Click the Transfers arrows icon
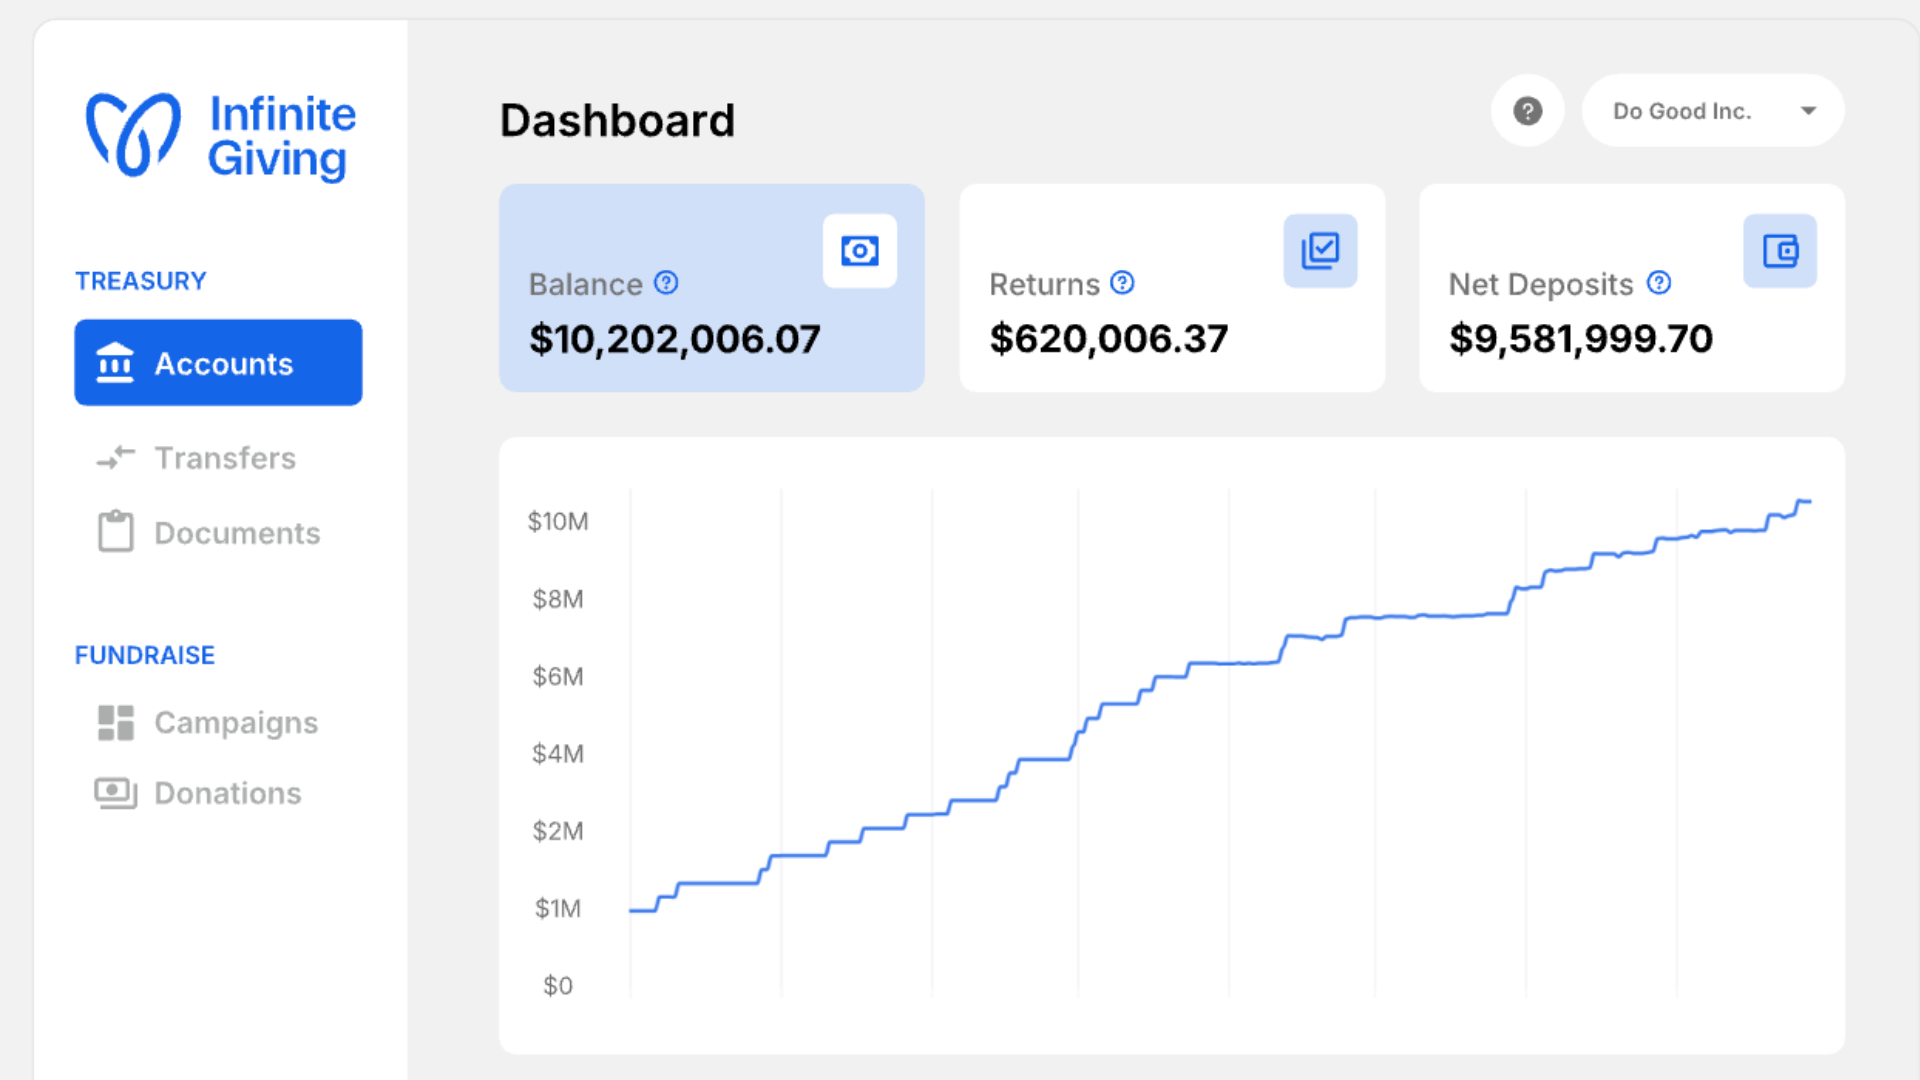1920x1080 pixels. coord(115,458)
